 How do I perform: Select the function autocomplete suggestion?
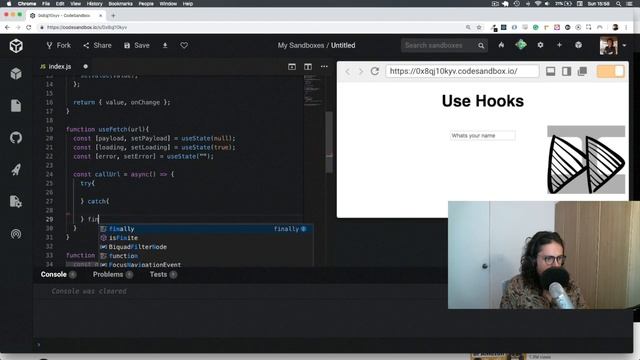click(206, 256)
